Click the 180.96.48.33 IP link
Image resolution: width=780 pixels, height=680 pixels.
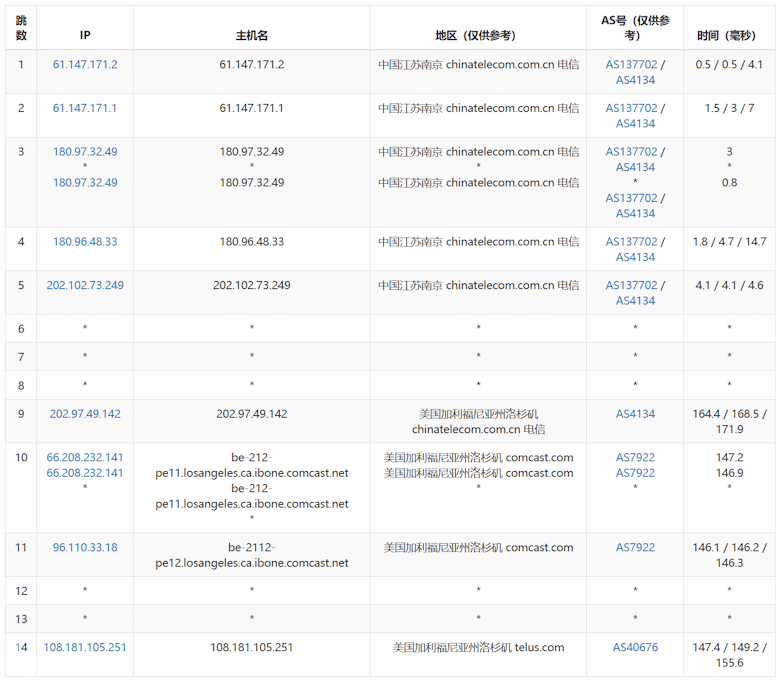click(85, 242)
